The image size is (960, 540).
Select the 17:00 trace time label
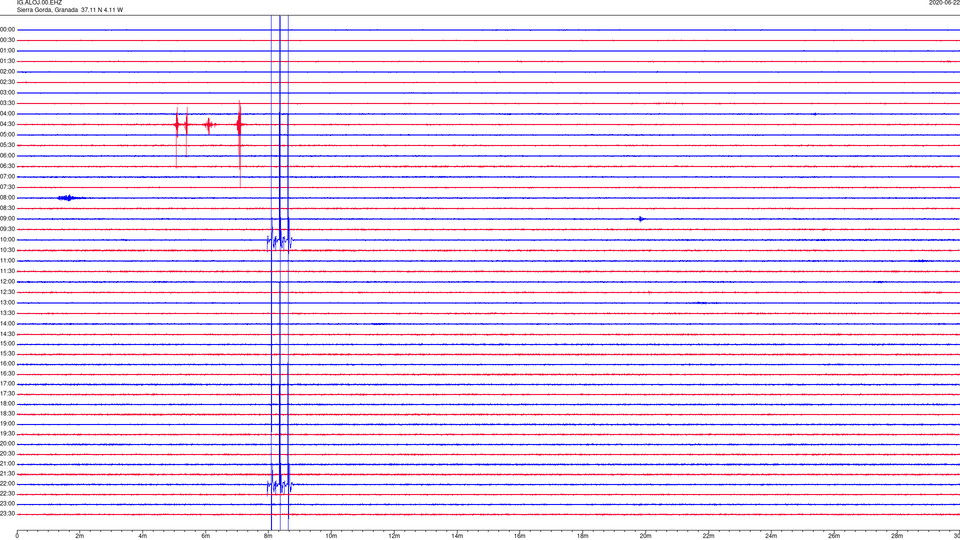pos(8,384)
